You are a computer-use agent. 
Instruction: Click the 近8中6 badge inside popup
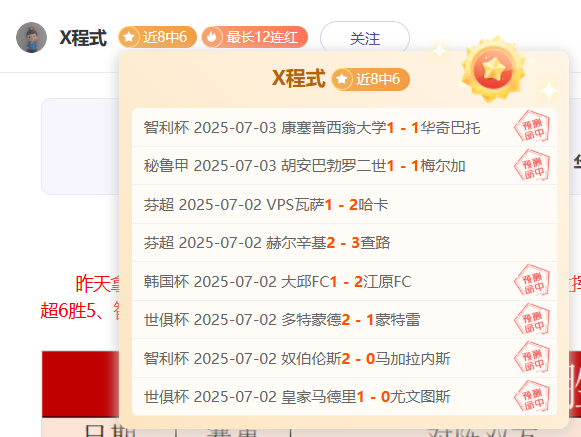tap(371, 79)
